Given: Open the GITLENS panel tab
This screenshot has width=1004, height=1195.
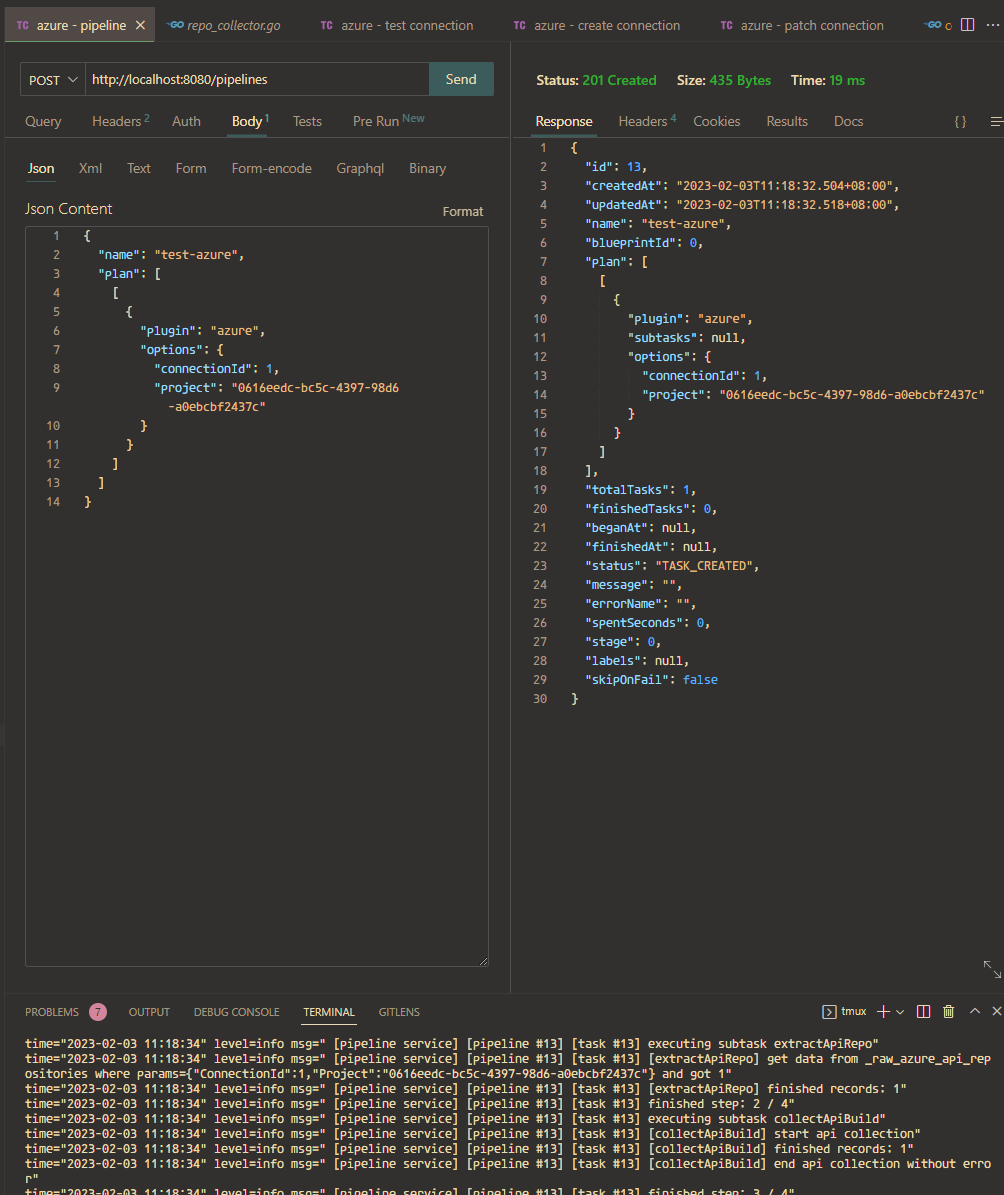Looking at the screenshot, I should [399, 1012].
